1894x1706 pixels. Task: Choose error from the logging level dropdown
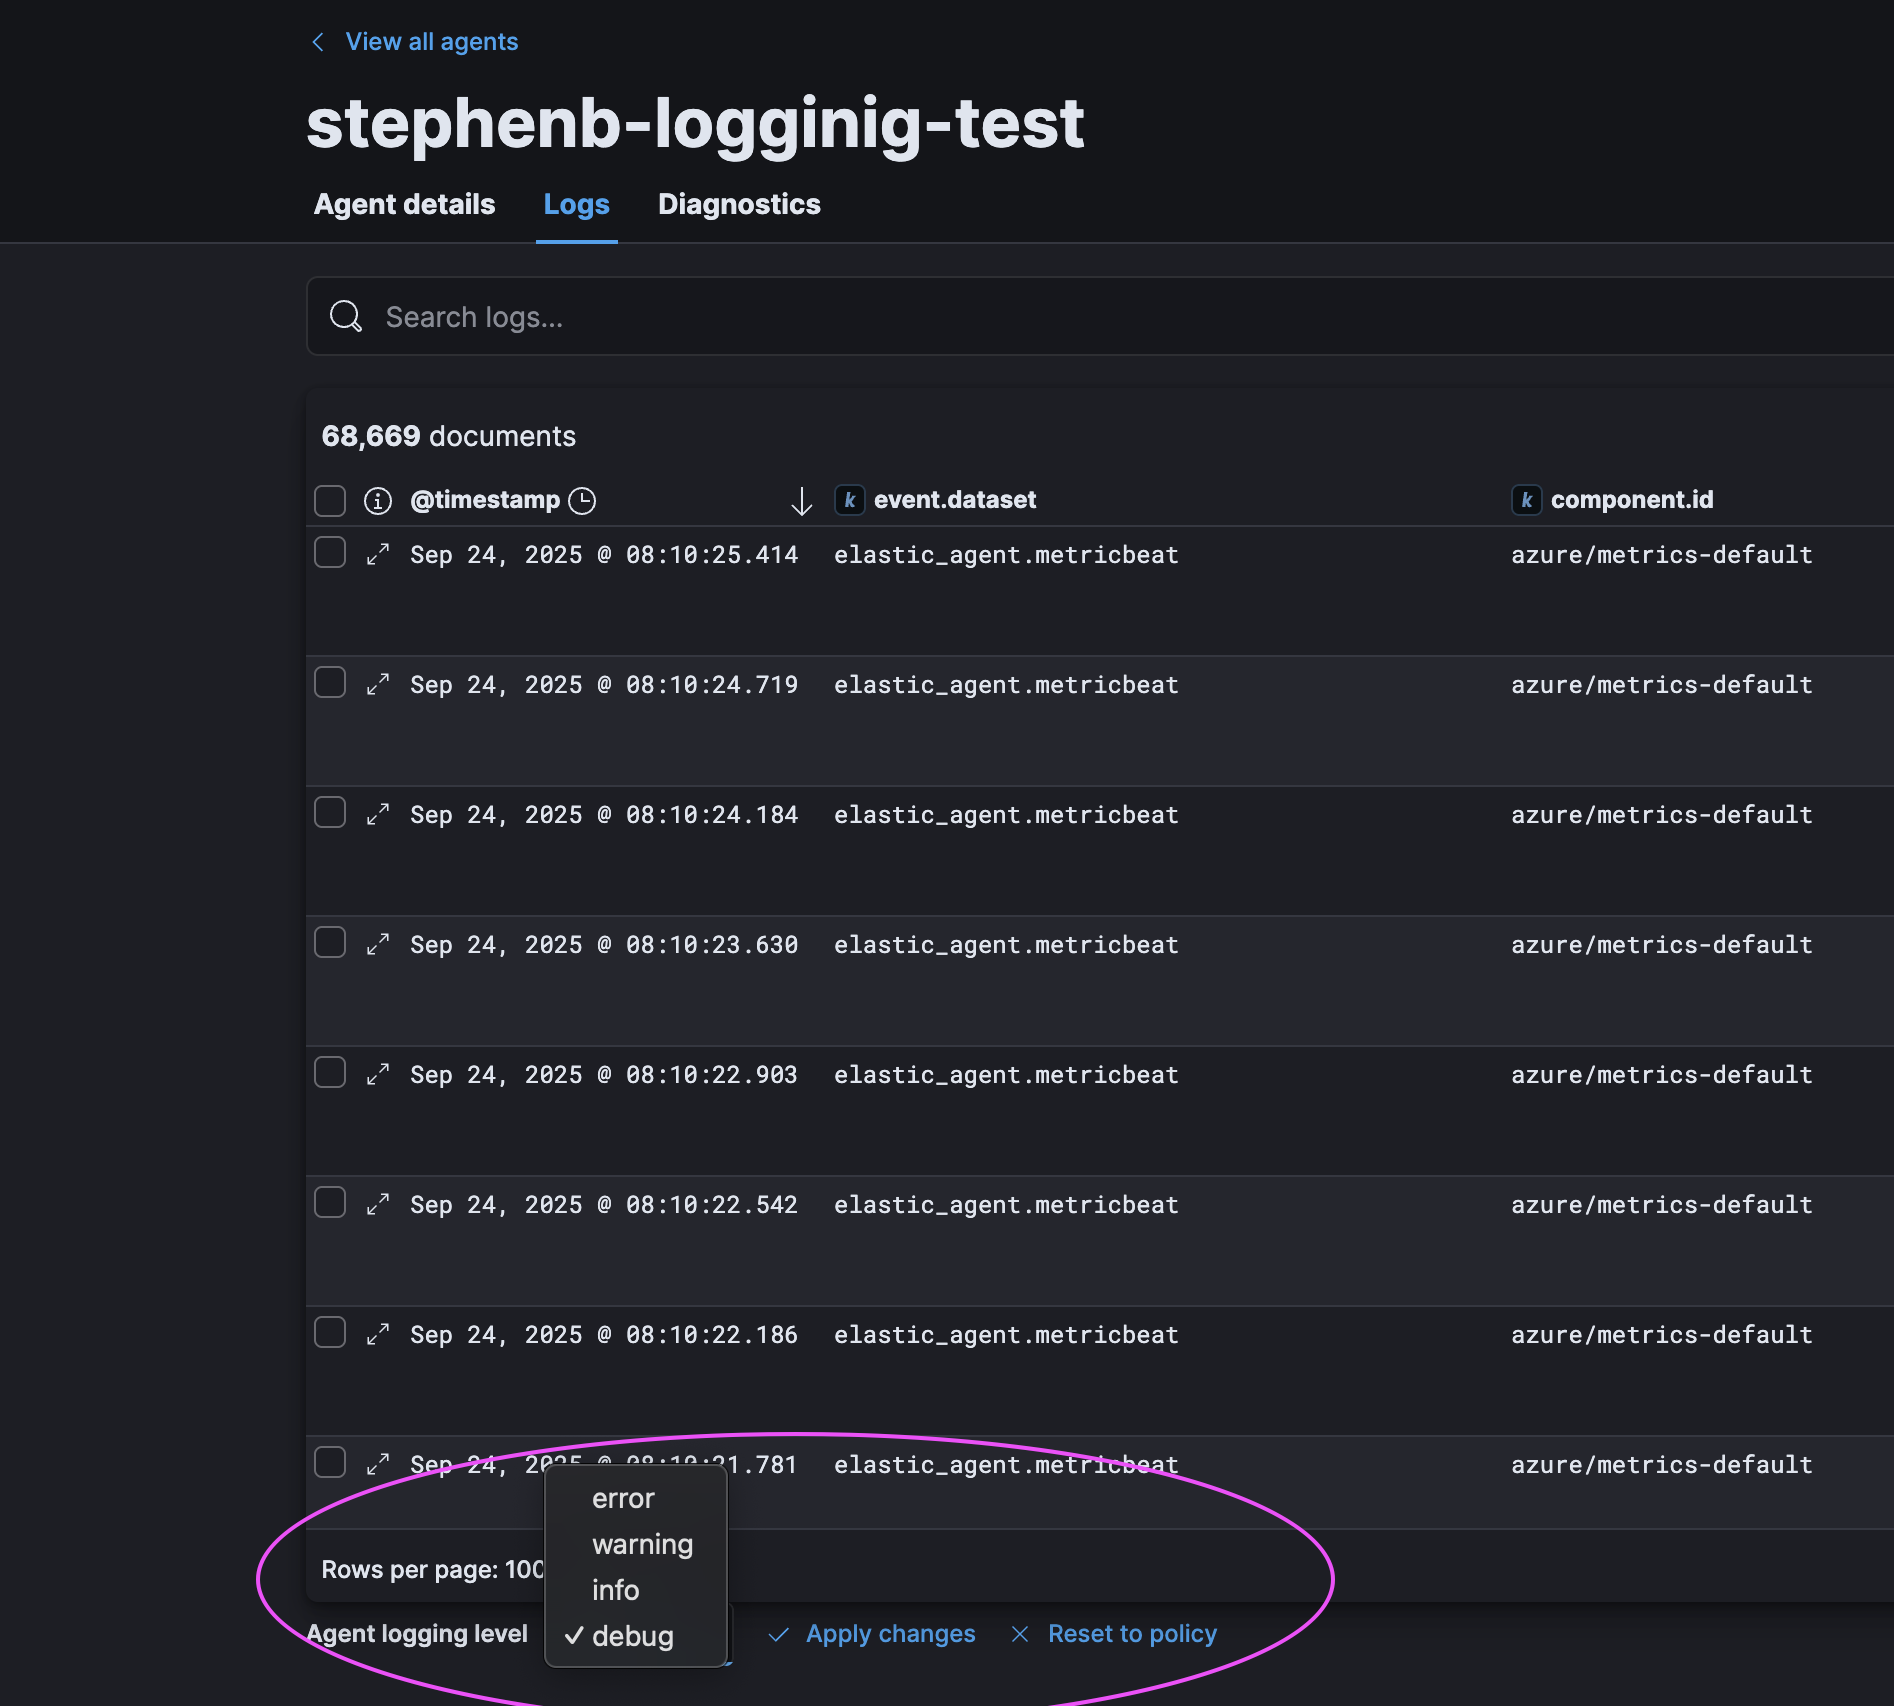click(x=623, y=1498)
